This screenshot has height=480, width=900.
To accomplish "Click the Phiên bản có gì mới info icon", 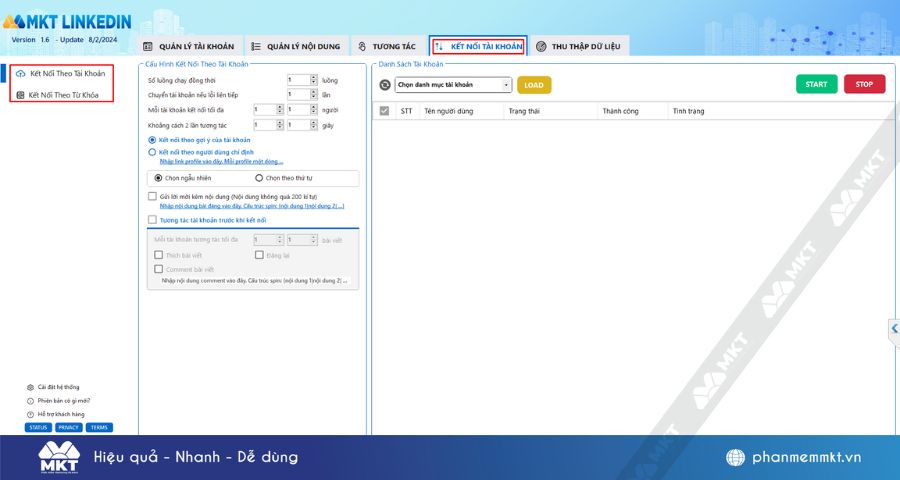I will tap(30, 401).
